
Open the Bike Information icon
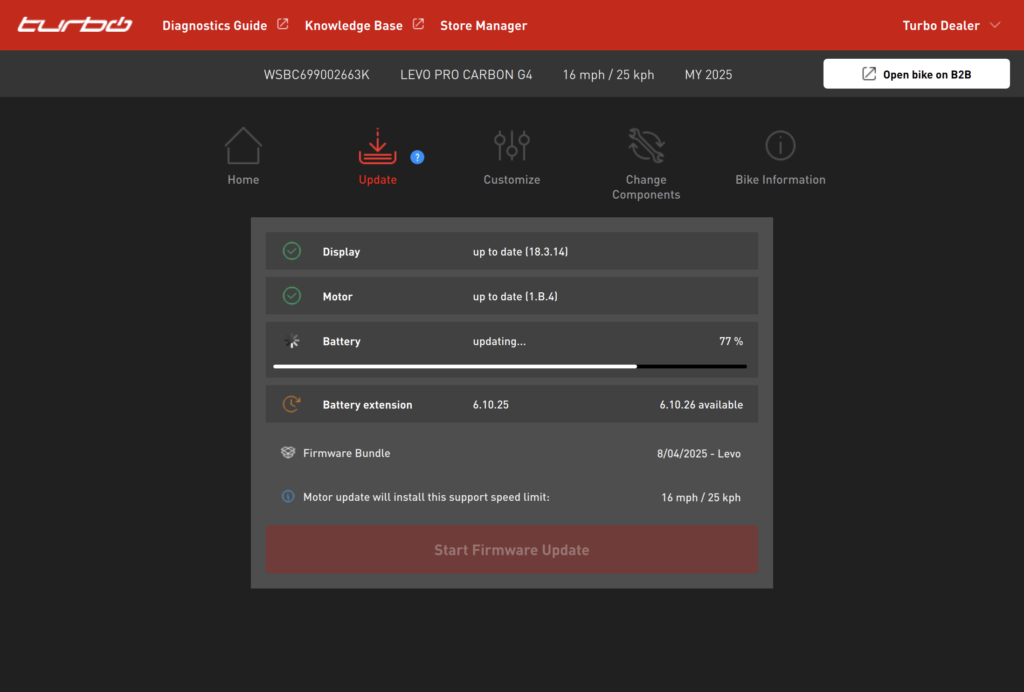780,146
